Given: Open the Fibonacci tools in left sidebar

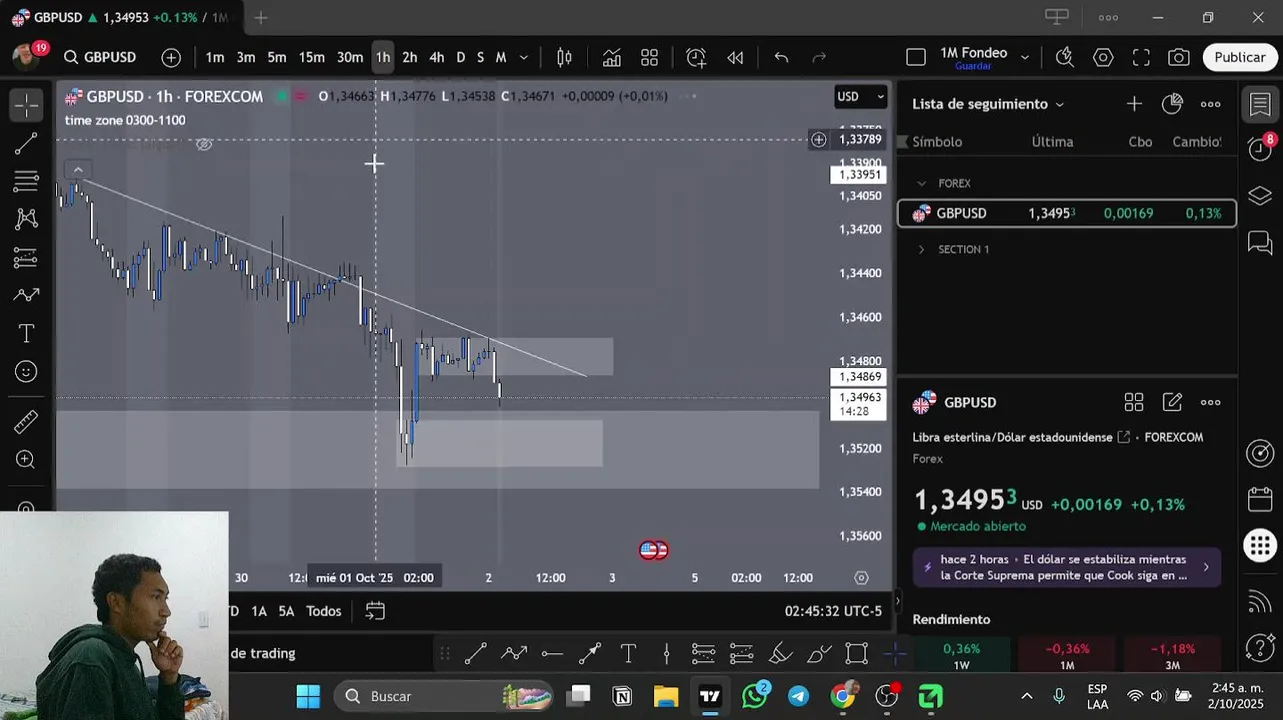Looking at the screenshot, I should tap(27, 181).
